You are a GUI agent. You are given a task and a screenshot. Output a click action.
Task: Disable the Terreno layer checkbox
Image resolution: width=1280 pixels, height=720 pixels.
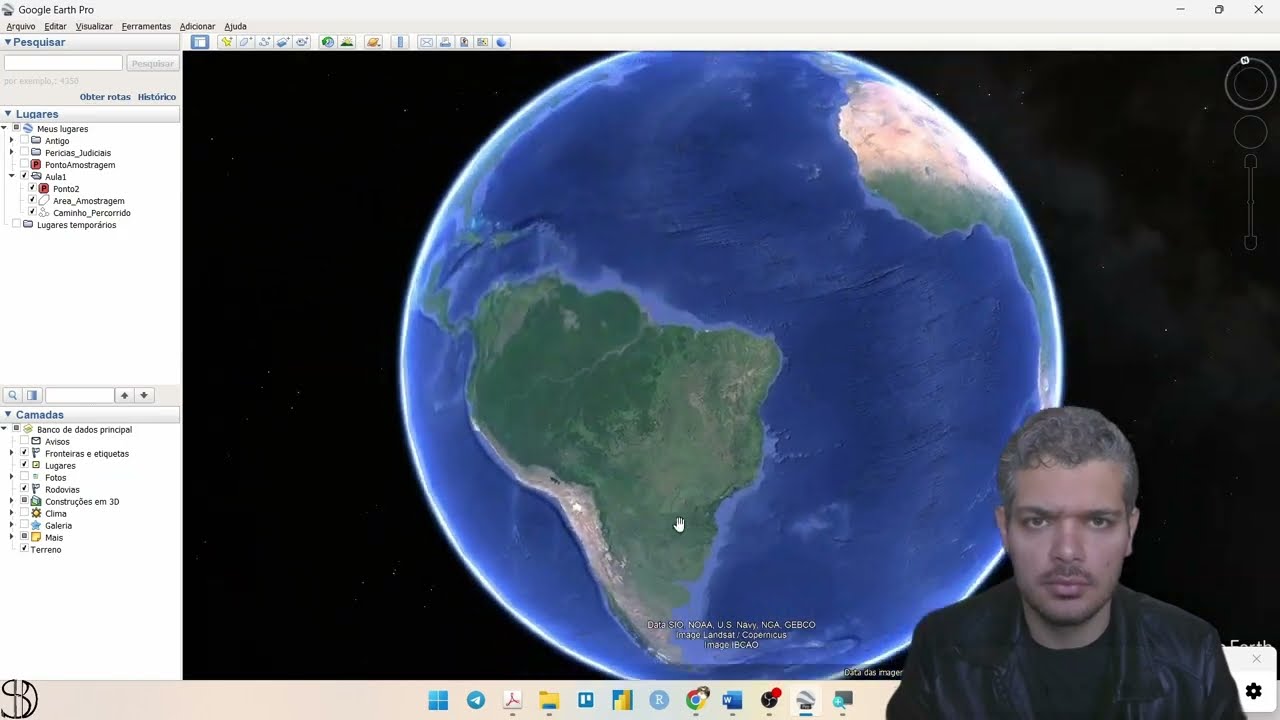tap(24, 549)
